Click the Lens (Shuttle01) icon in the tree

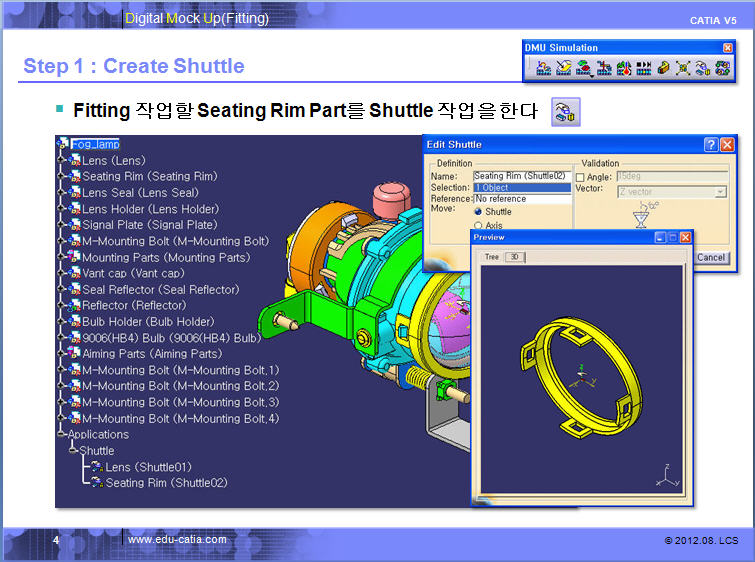[x=97, y=467]
